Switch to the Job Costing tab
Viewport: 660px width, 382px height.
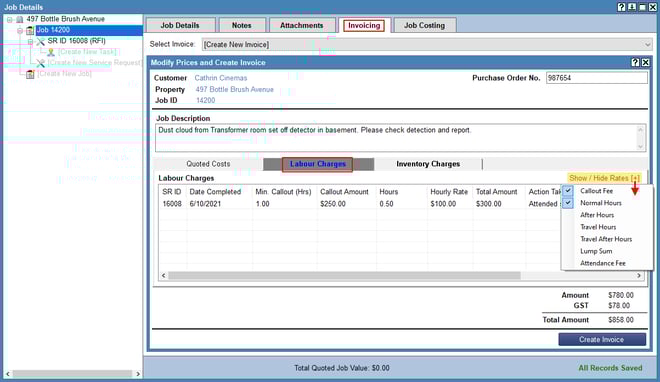424,25
